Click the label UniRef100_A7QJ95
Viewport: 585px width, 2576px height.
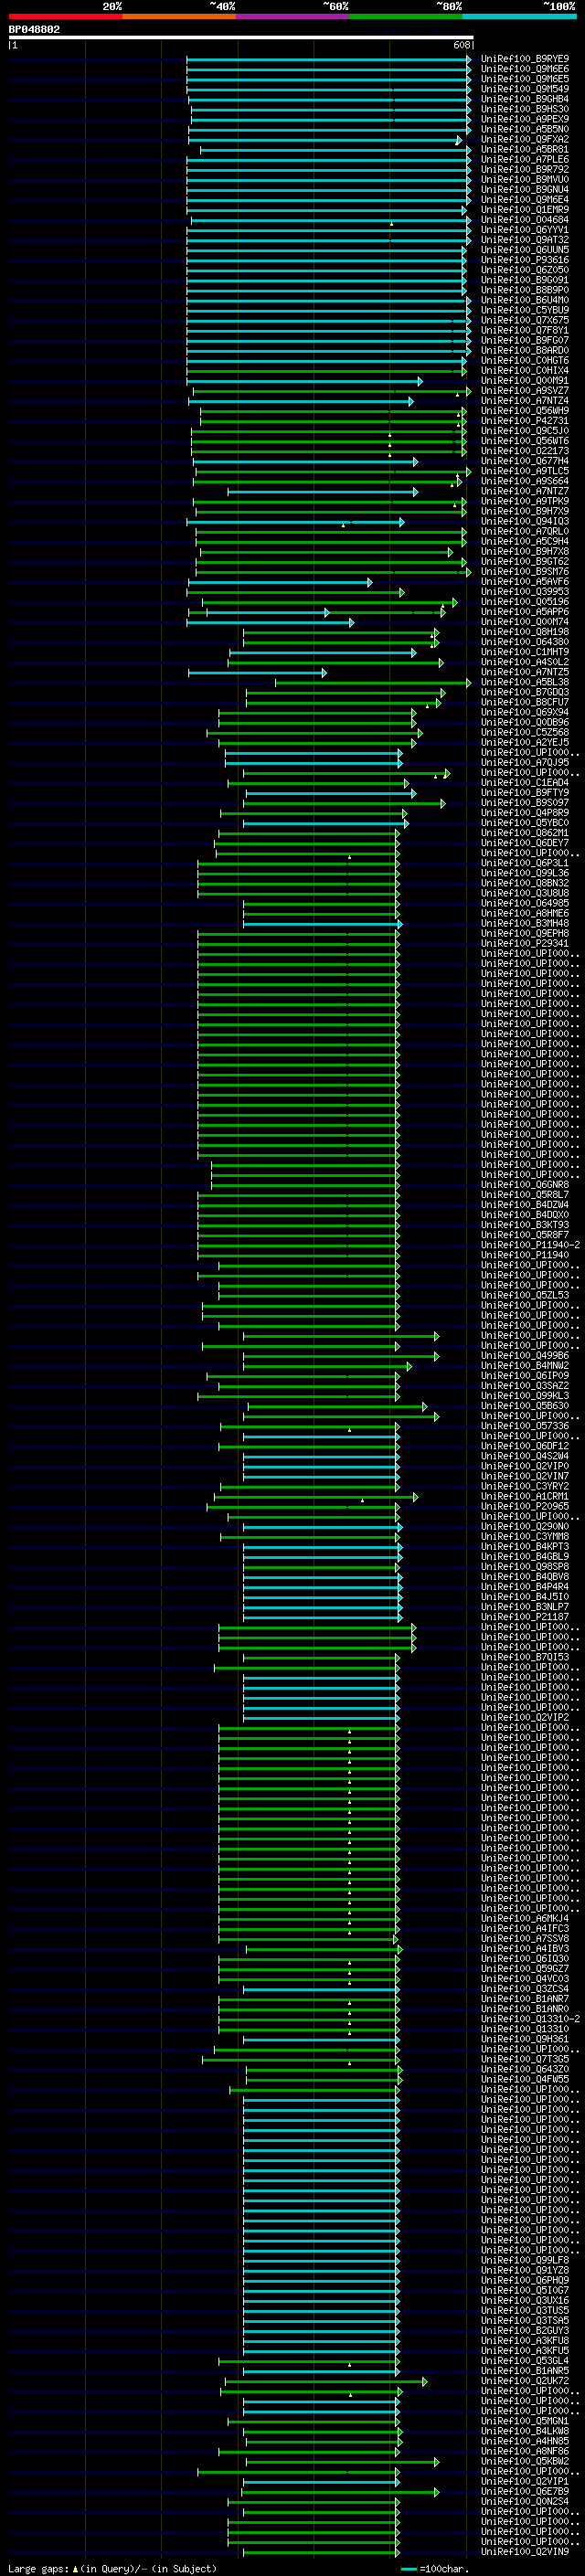click(525, 762)
